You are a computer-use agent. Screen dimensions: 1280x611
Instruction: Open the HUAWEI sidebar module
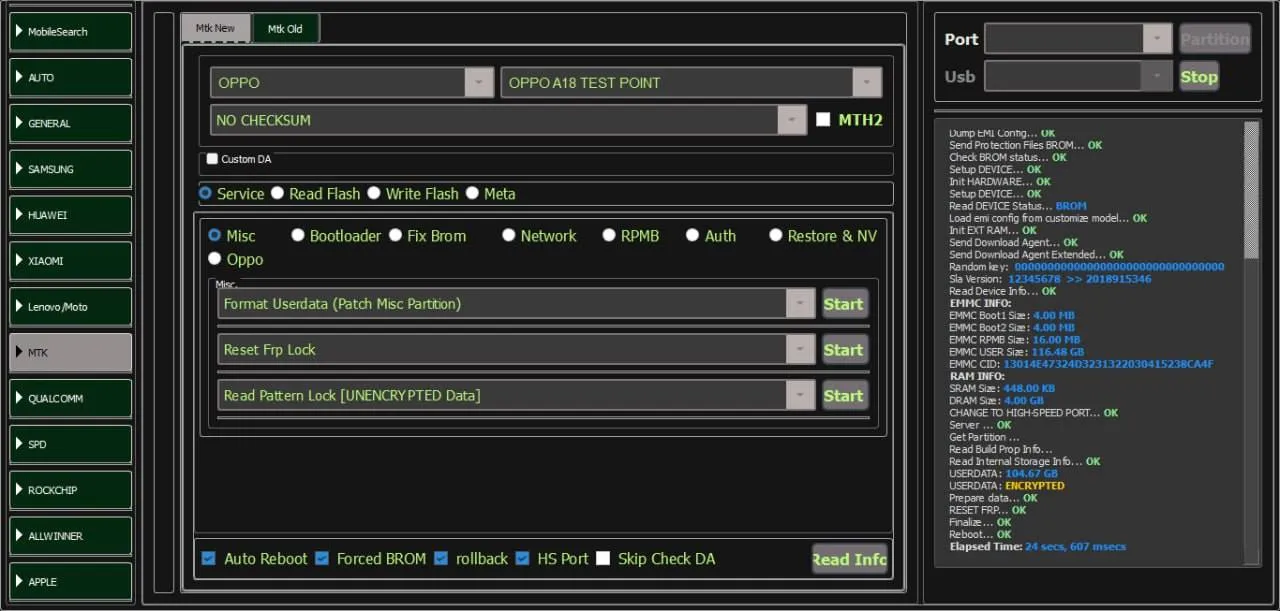point(71,215)
